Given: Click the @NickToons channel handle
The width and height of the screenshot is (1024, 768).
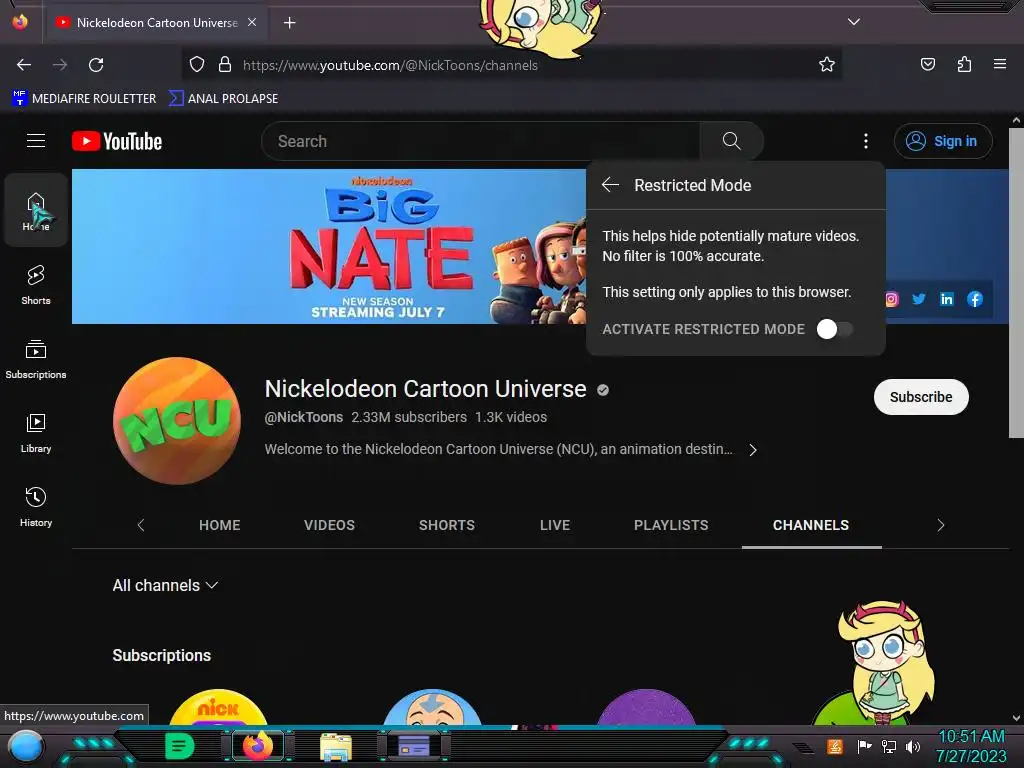Looking at the screenshot, I should click(304, 417).
